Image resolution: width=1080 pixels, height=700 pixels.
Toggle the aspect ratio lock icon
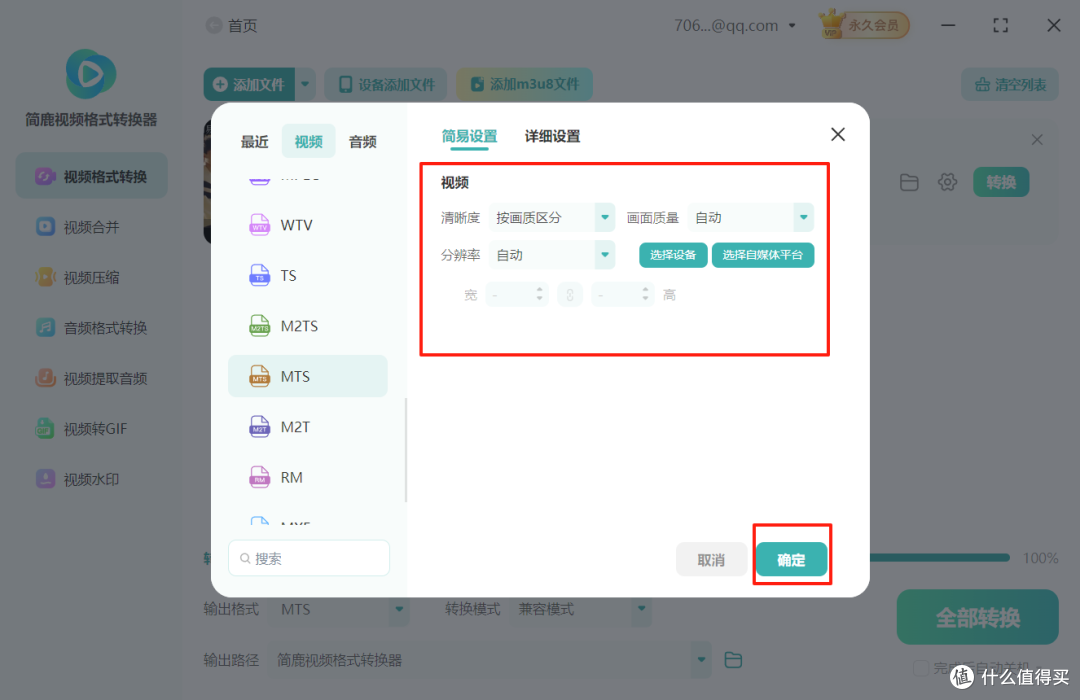coord(570,295)
